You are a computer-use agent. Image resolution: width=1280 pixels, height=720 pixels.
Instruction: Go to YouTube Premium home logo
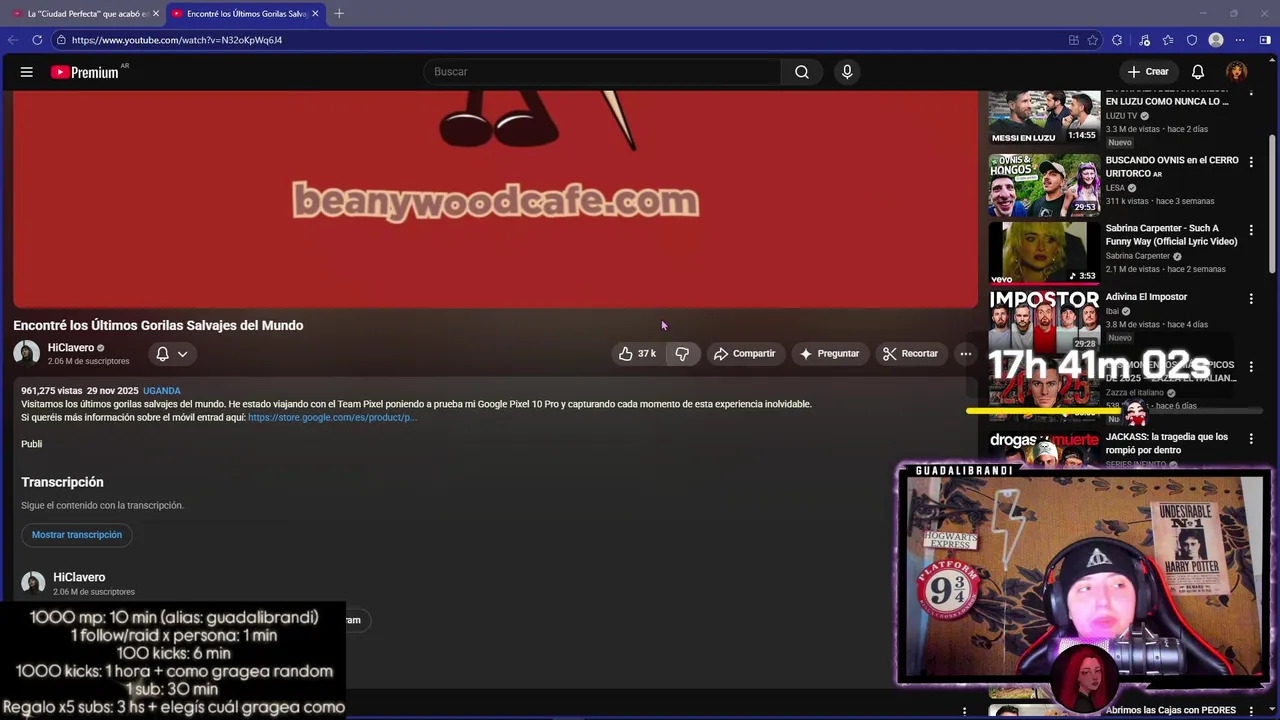(x=85, y=72)
